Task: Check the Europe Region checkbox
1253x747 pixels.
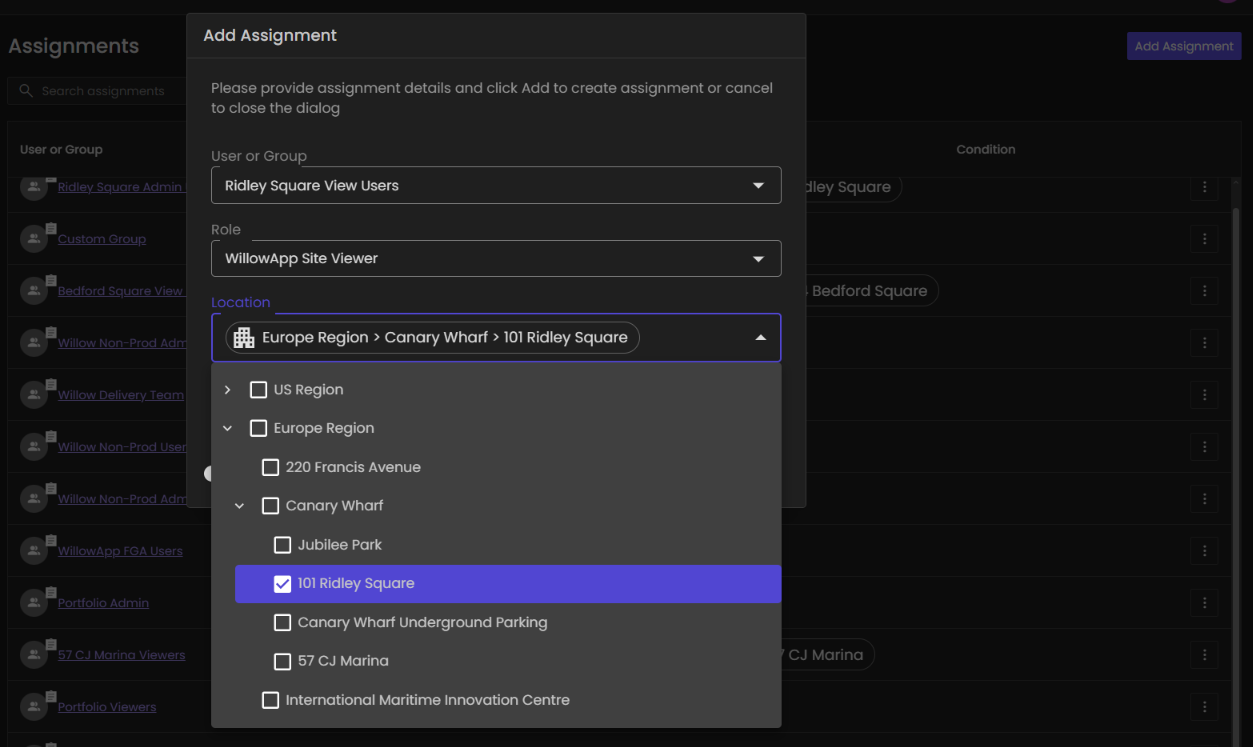Action: pos(258,428)
